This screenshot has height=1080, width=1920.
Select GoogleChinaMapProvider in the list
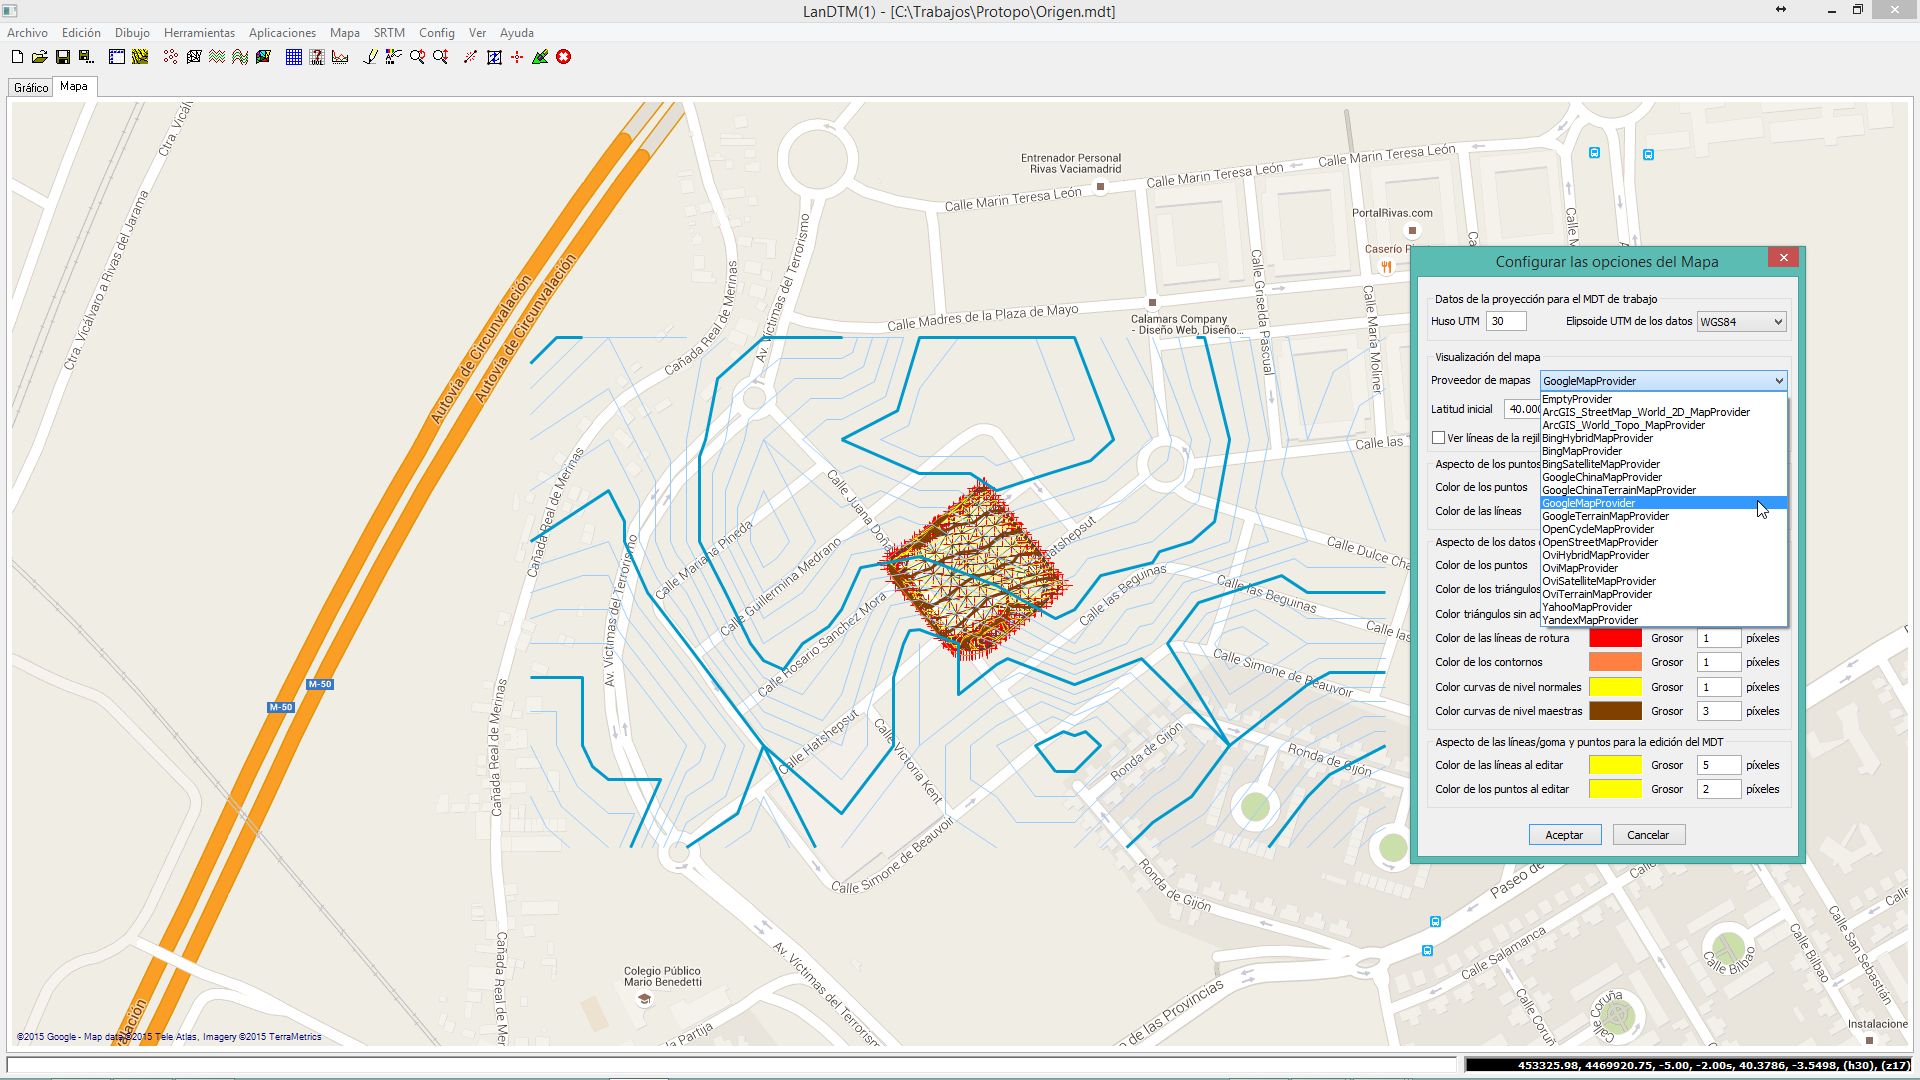click(1663, 477)
